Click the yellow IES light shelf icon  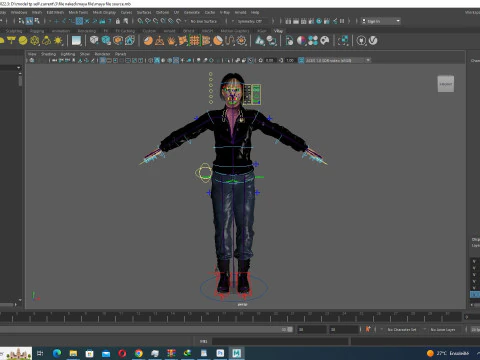coord(46,41)
